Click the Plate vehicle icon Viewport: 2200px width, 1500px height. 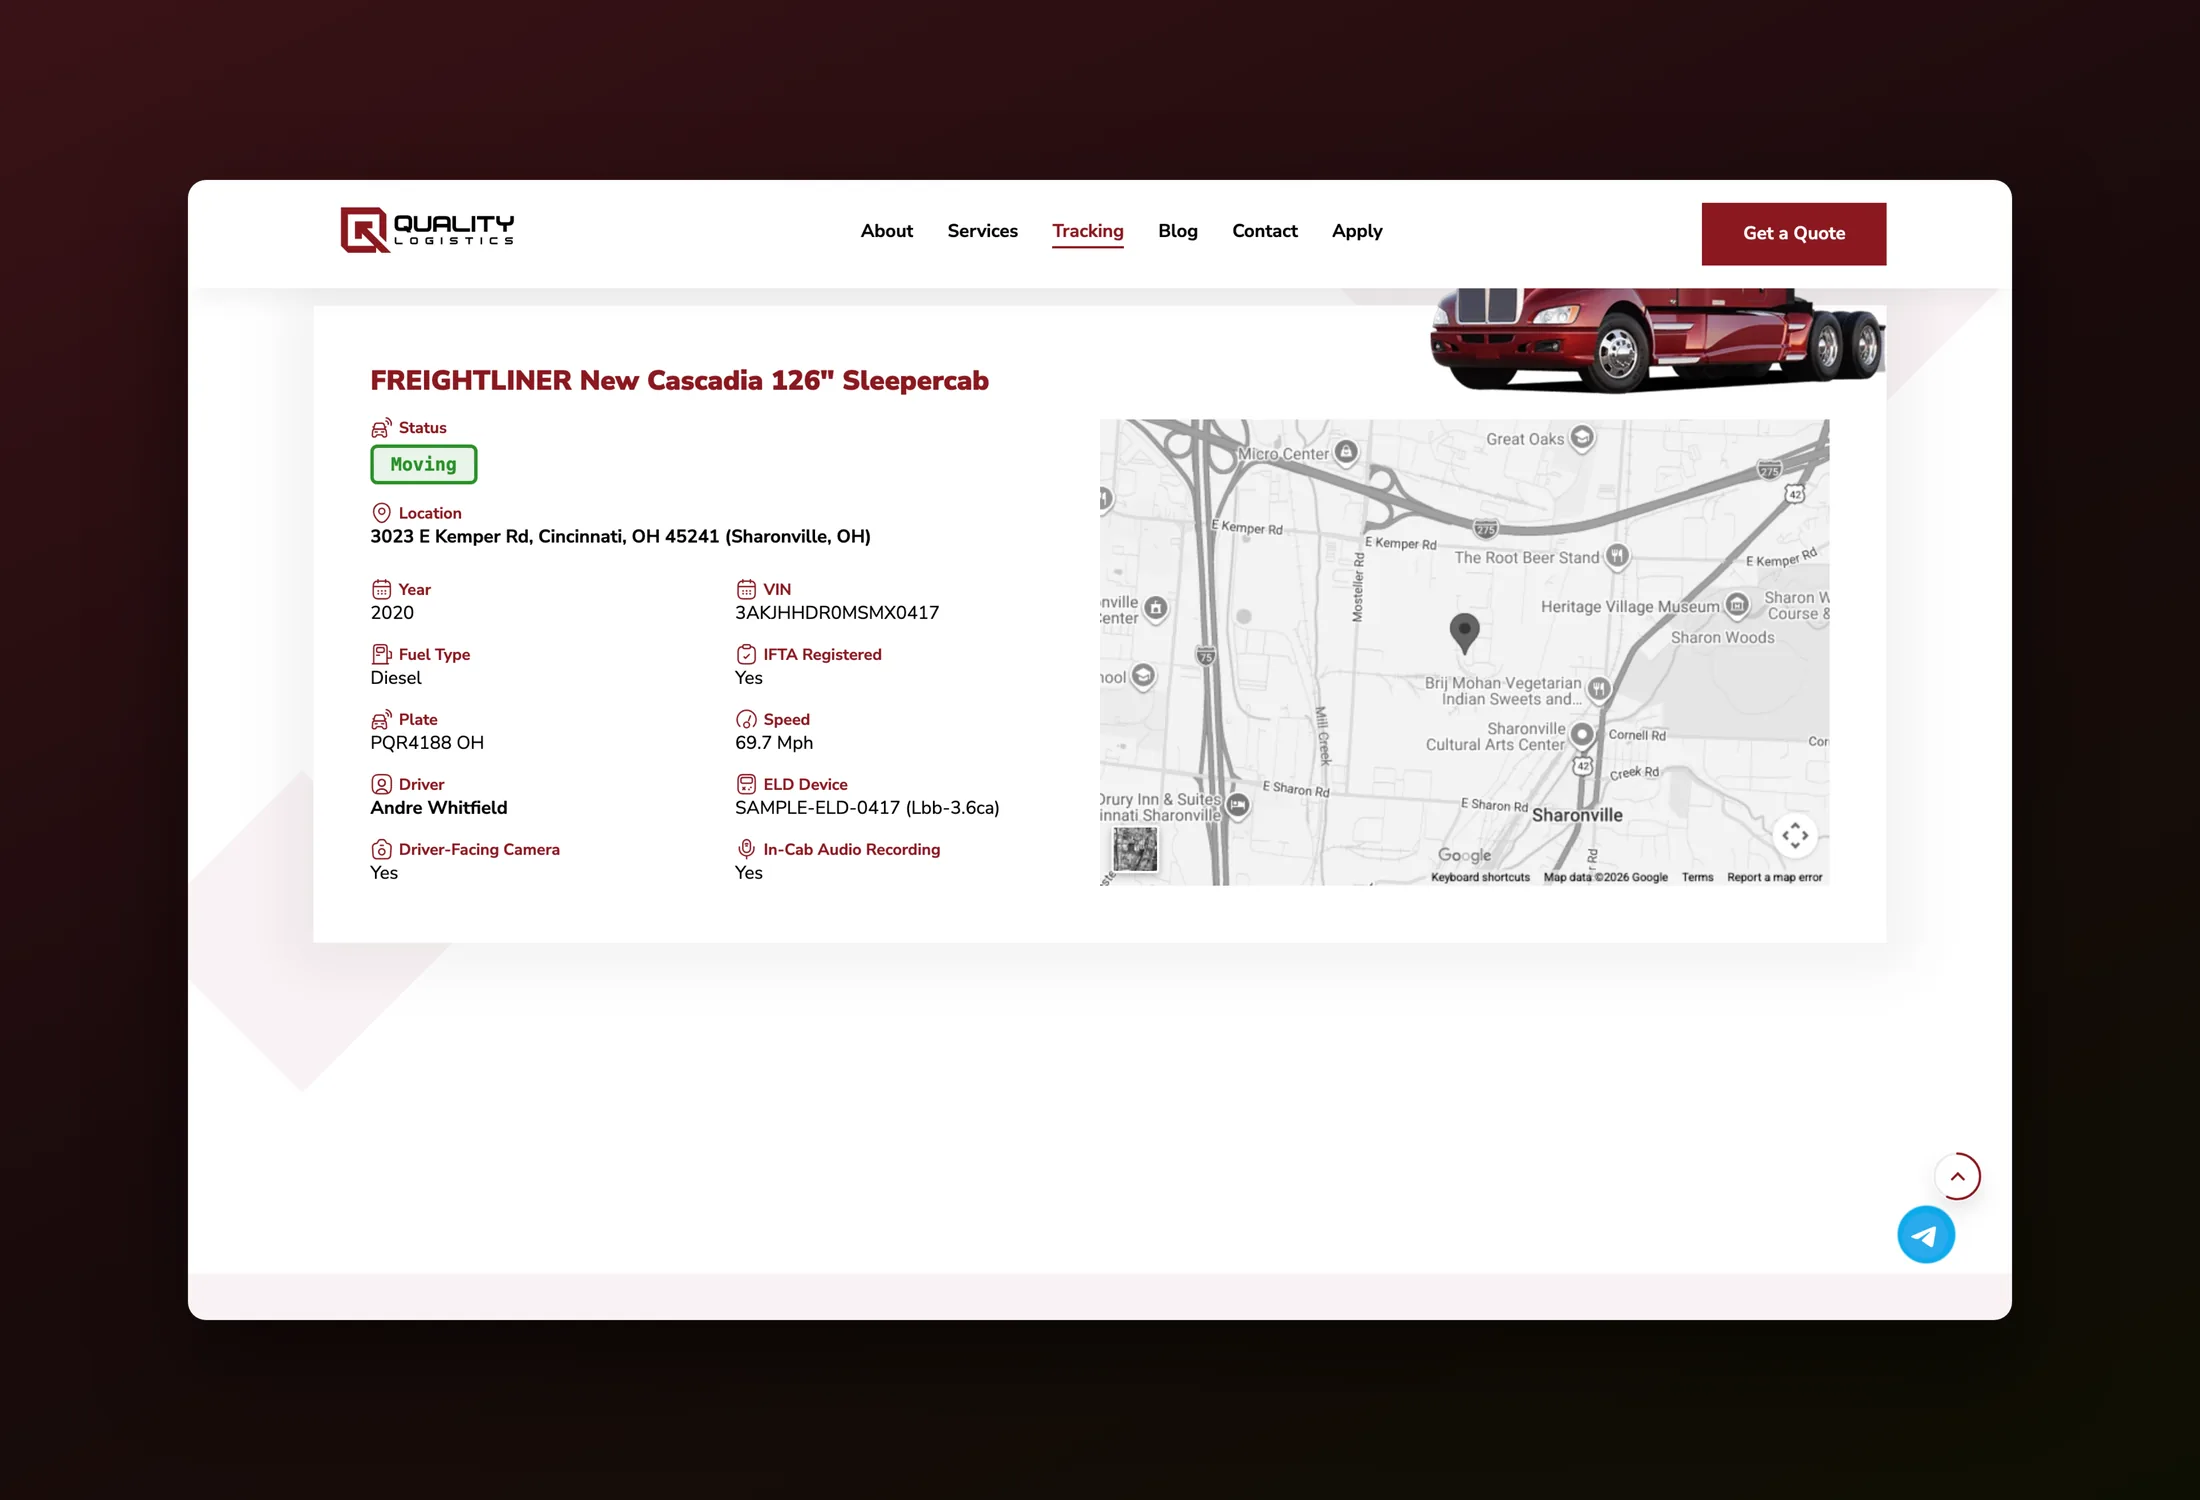(381, 719)
